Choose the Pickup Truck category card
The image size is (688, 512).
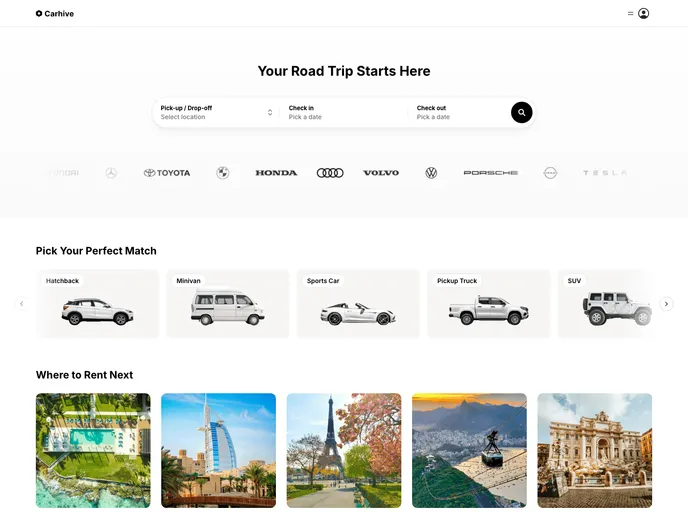tap(488, 304)
